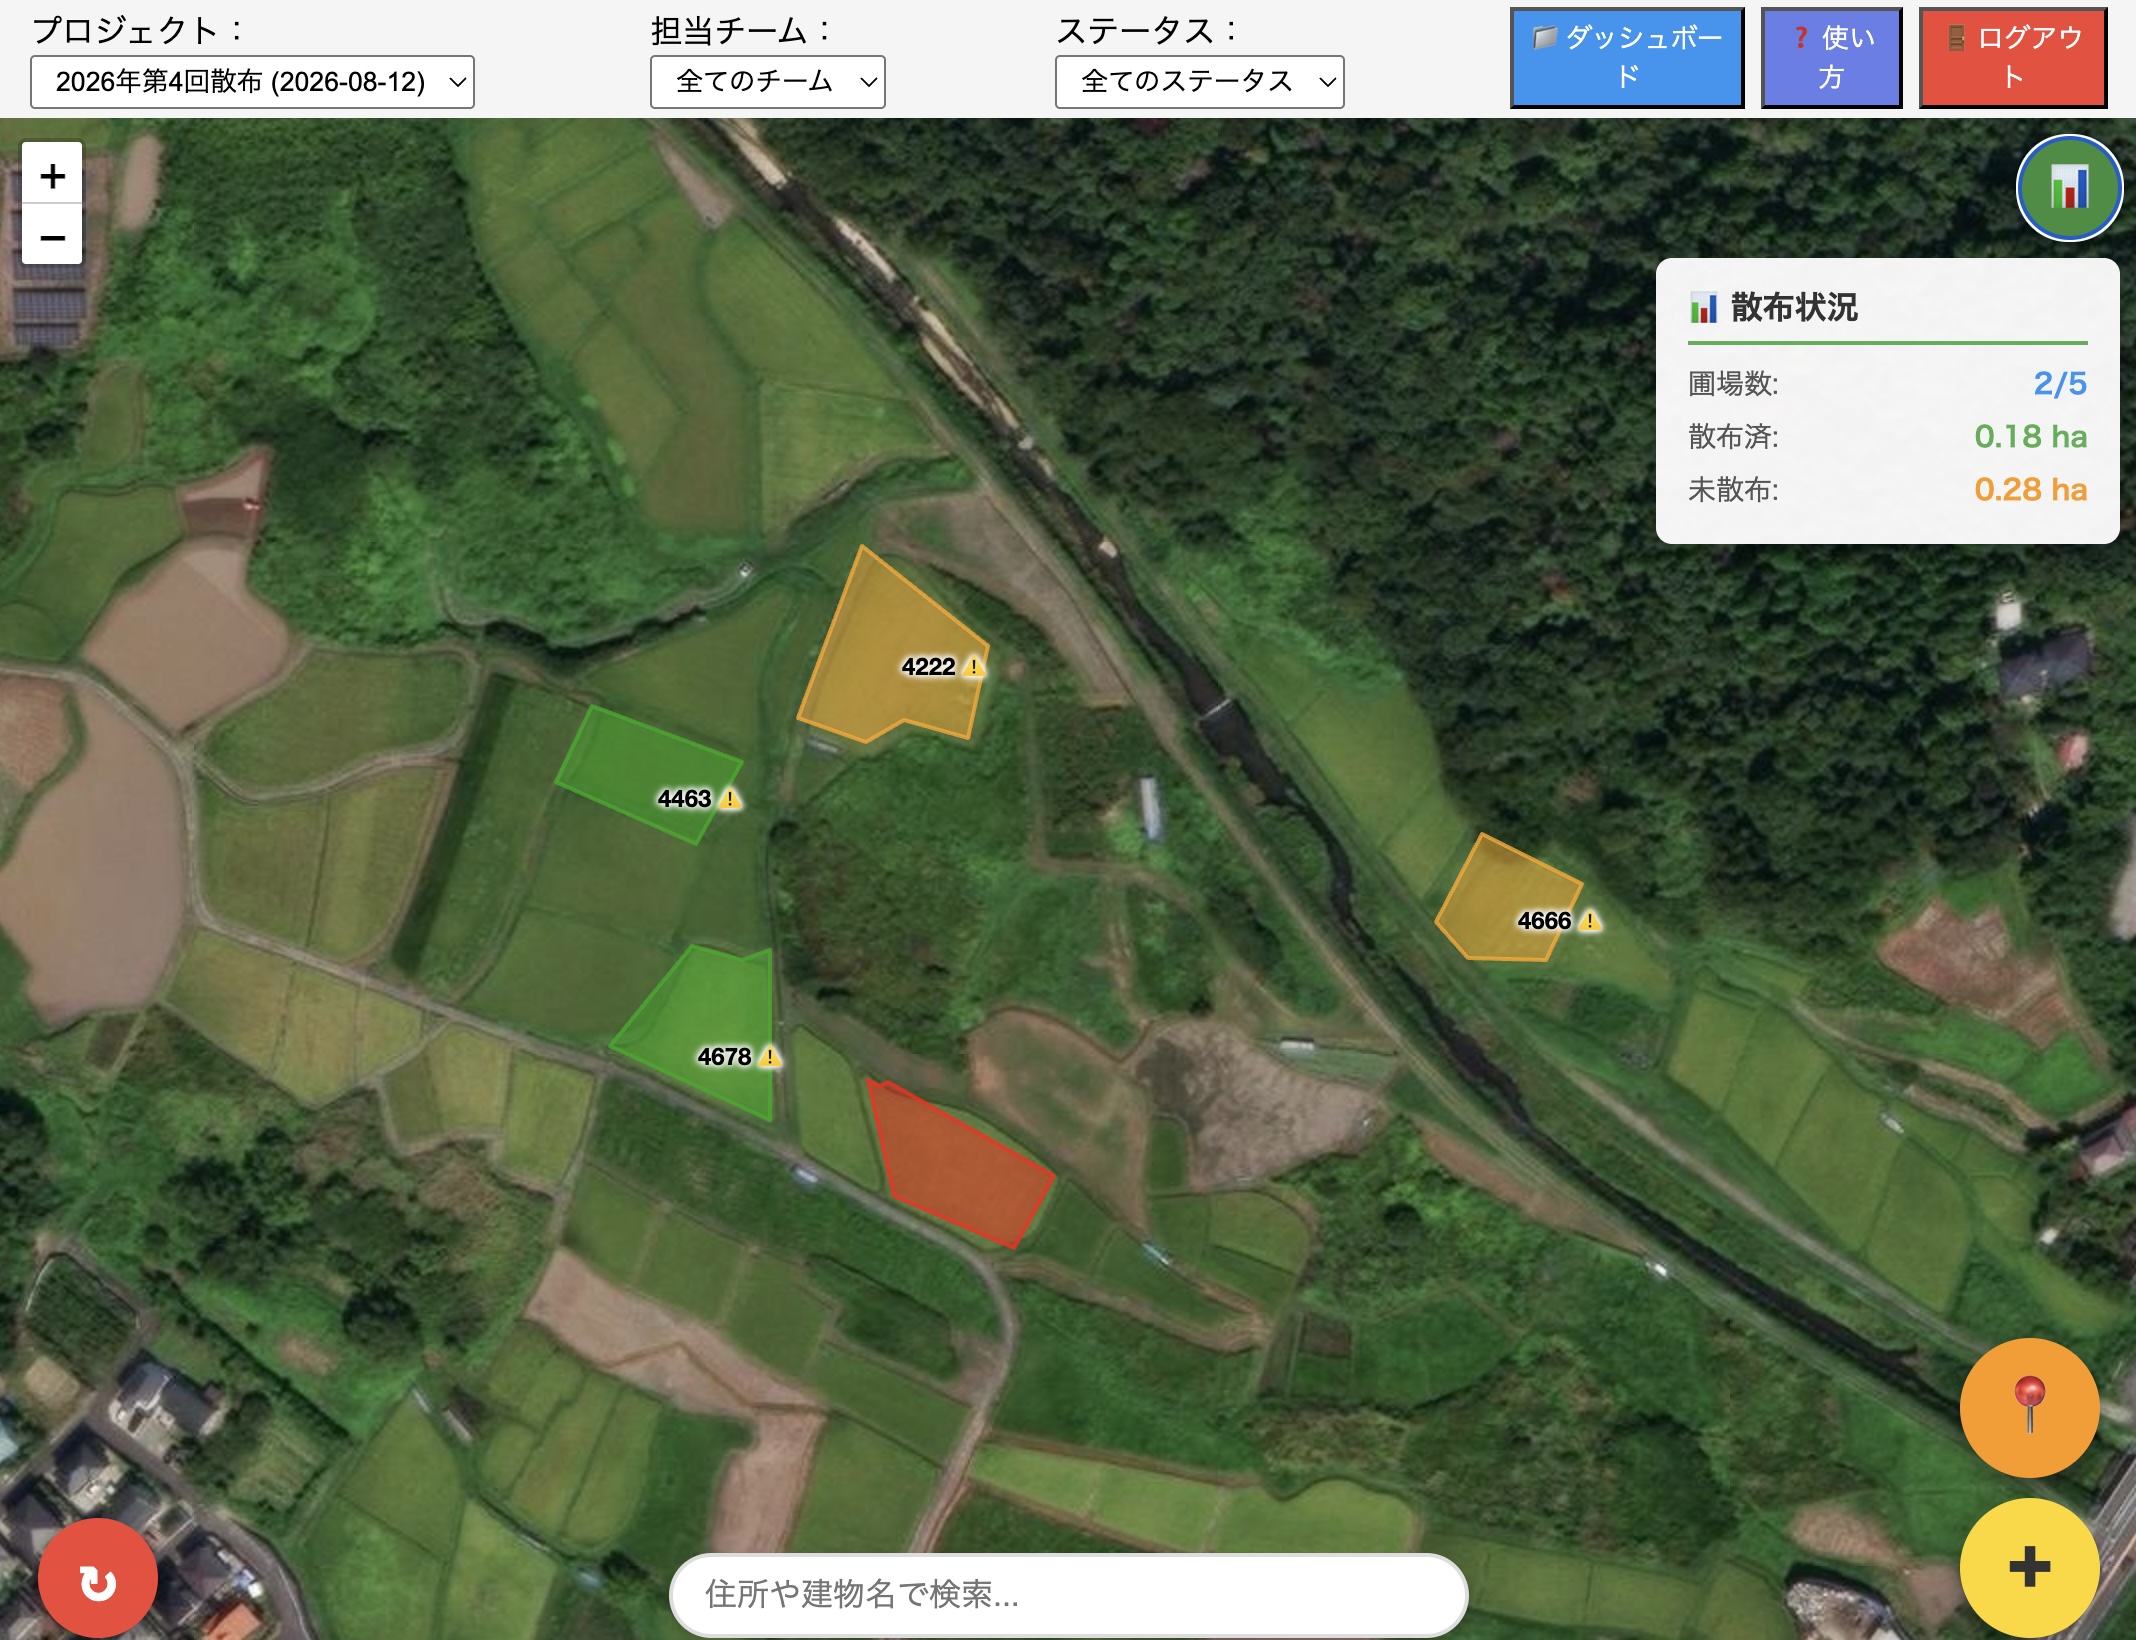2136x1640 pixels.
Task: Click the 散布済 value 0.18 ha
Action: pos(2030,436)
